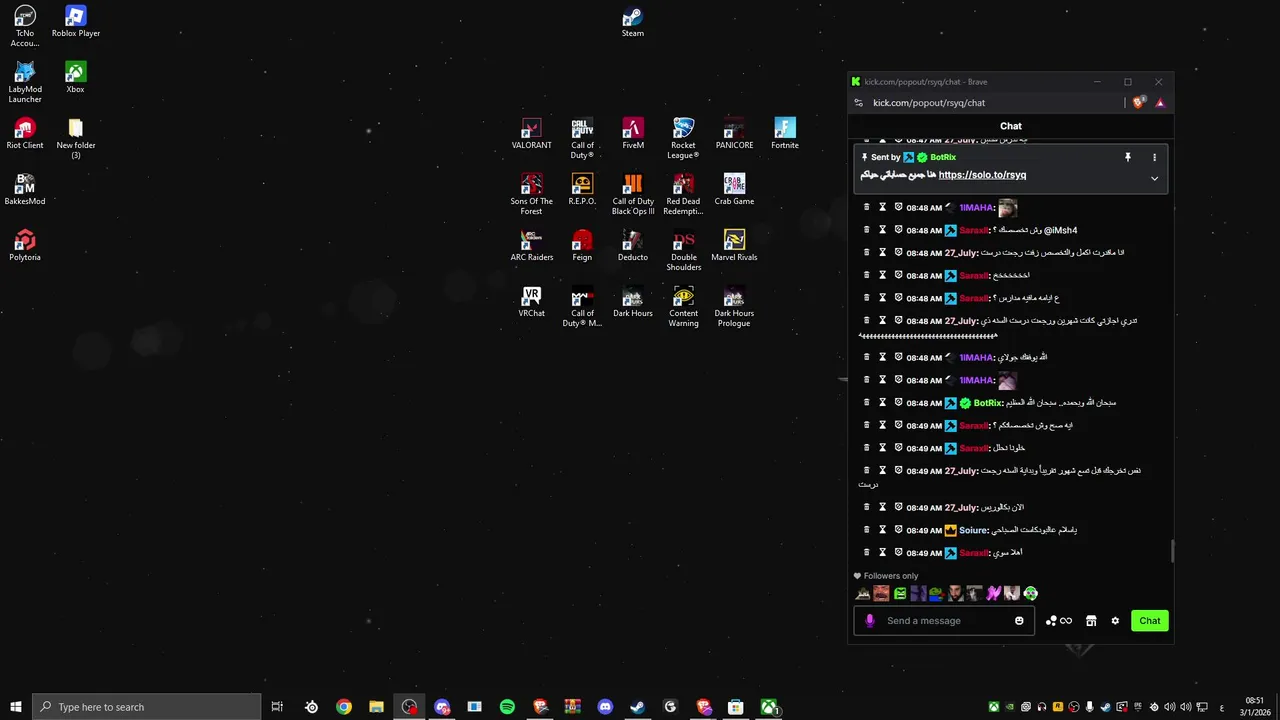
Task: Select the Polytoria desktop icon
Action: (x=25, y=246)
